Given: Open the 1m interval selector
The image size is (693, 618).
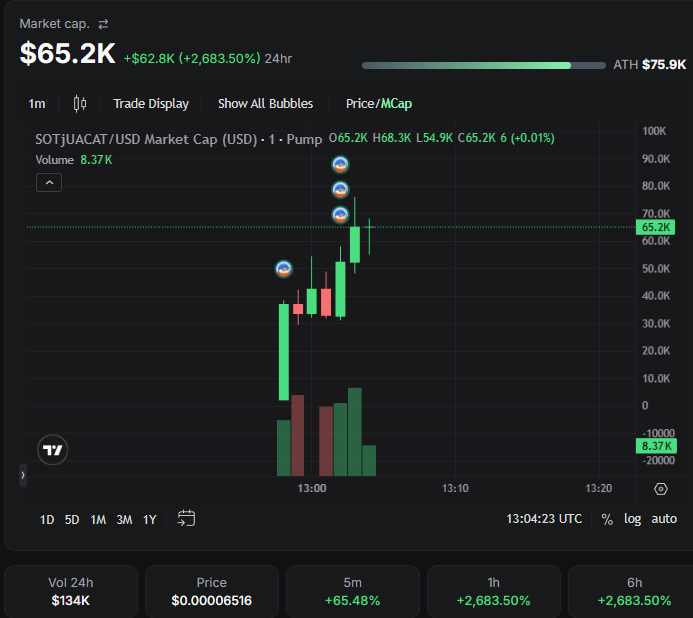Looking at the screenshot, I should 37,104.
